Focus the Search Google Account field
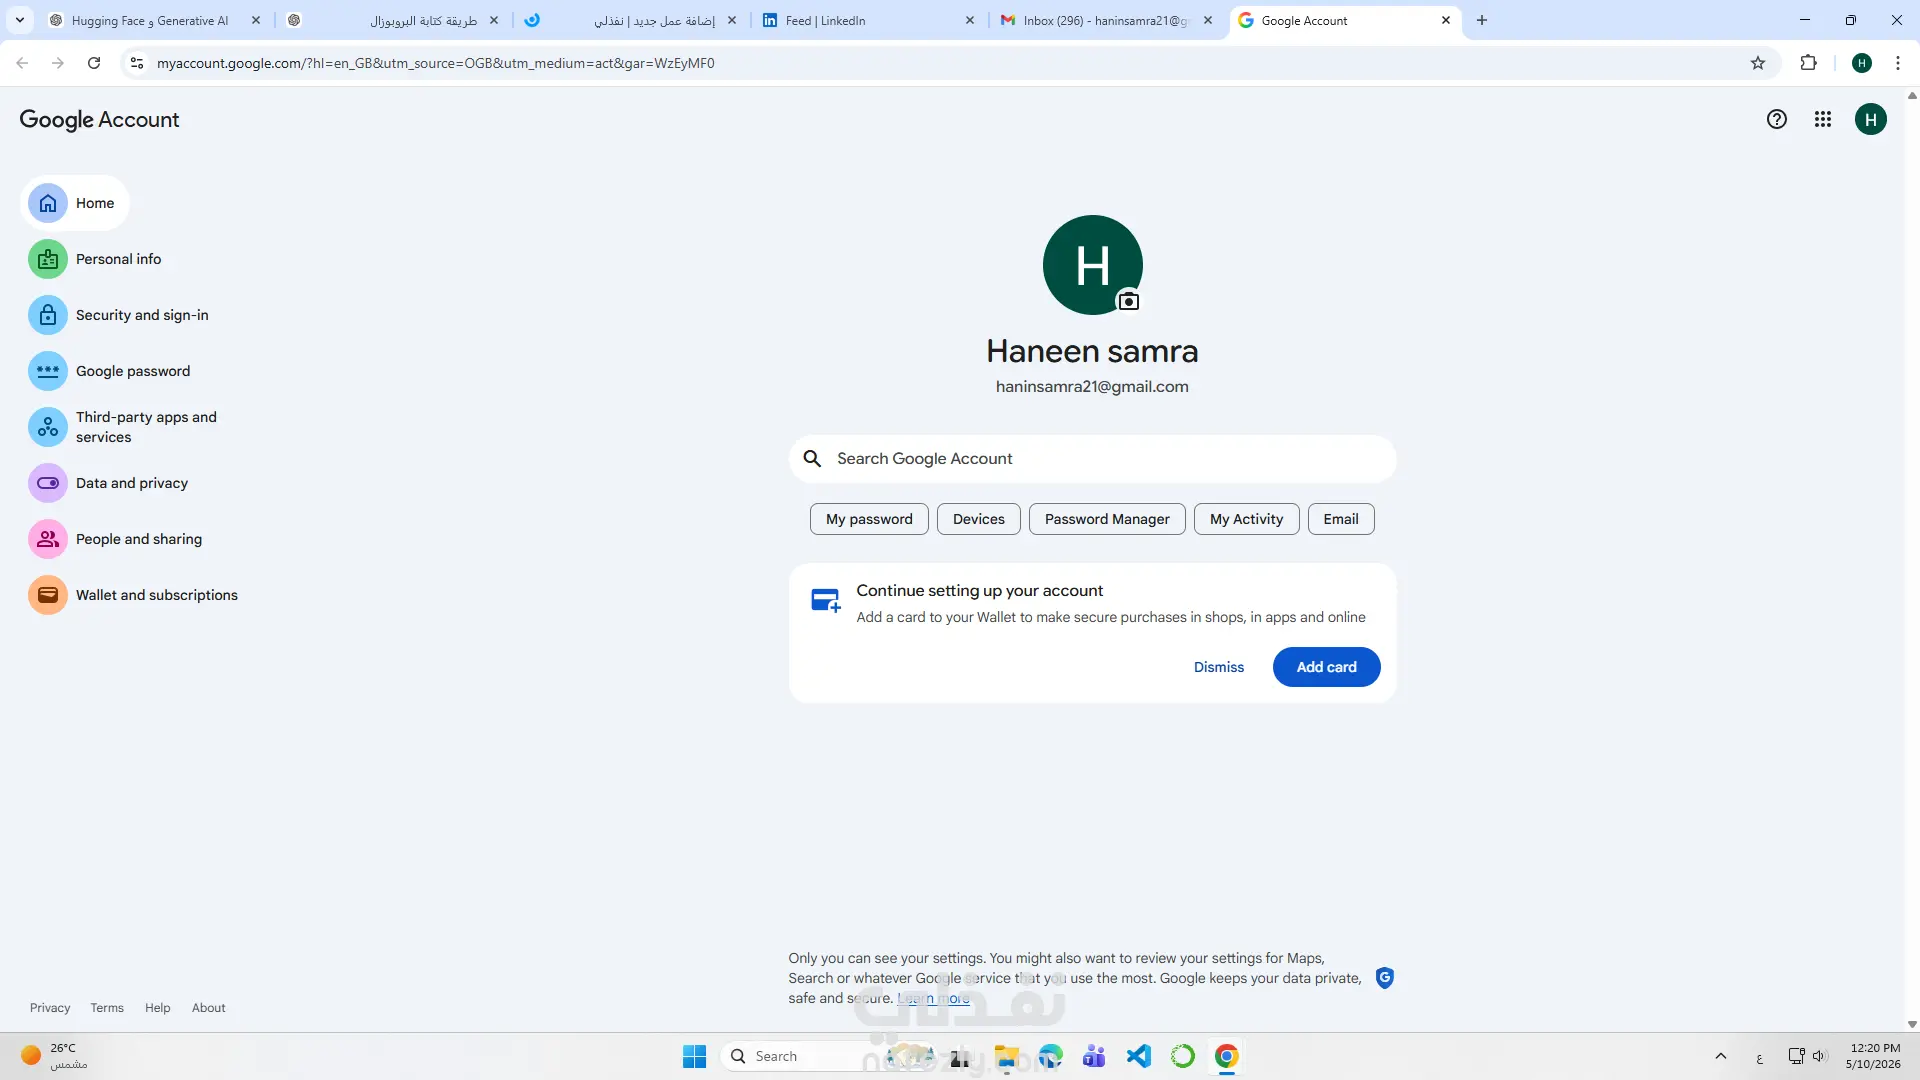This screenshot has width=1920, height=1080. tap(1092, 459)
